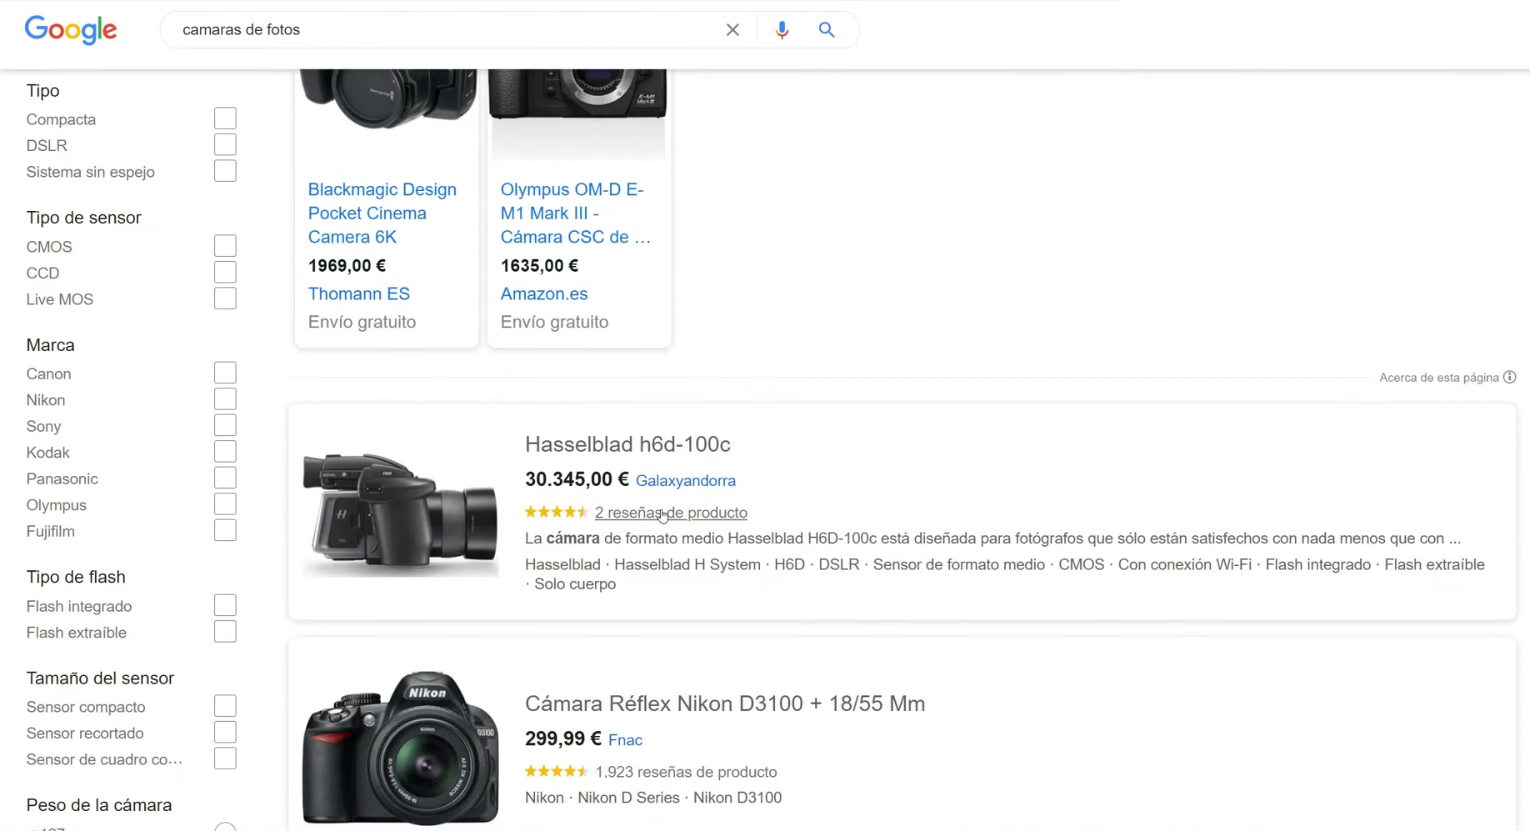1530x831 pixels.
Task: Click the star rating of Hasselblad h6d-100c
Action: point(556,512)
